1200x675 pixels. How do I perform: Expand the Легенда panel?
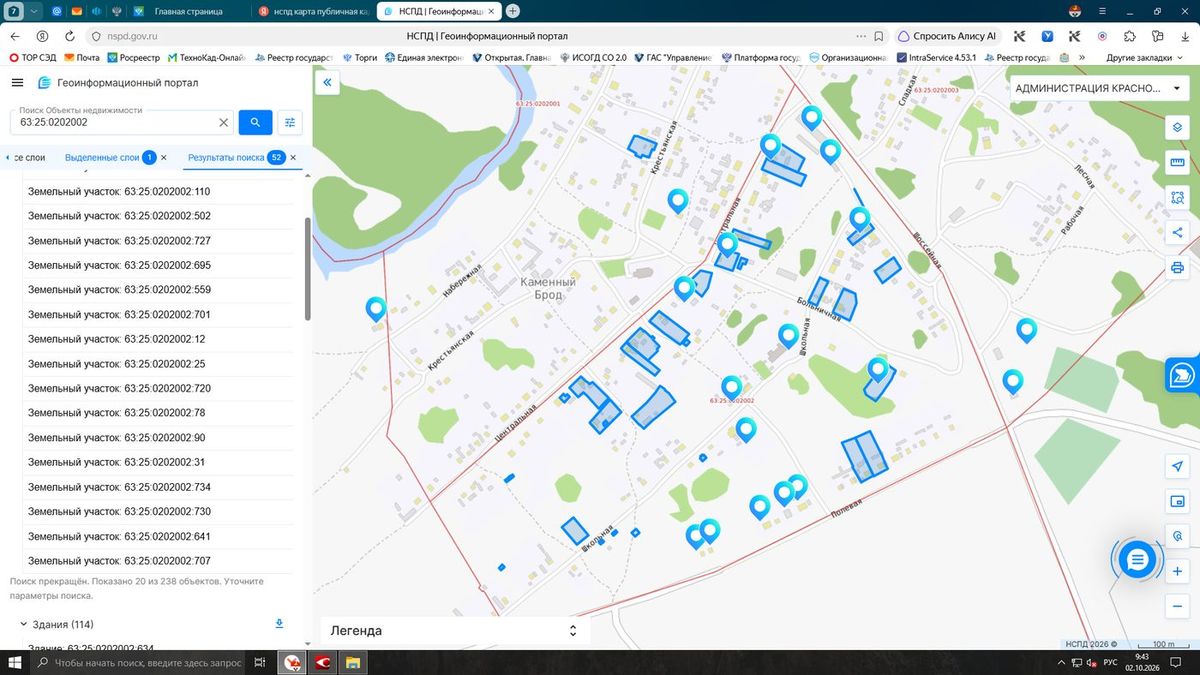tap(455, 631)
